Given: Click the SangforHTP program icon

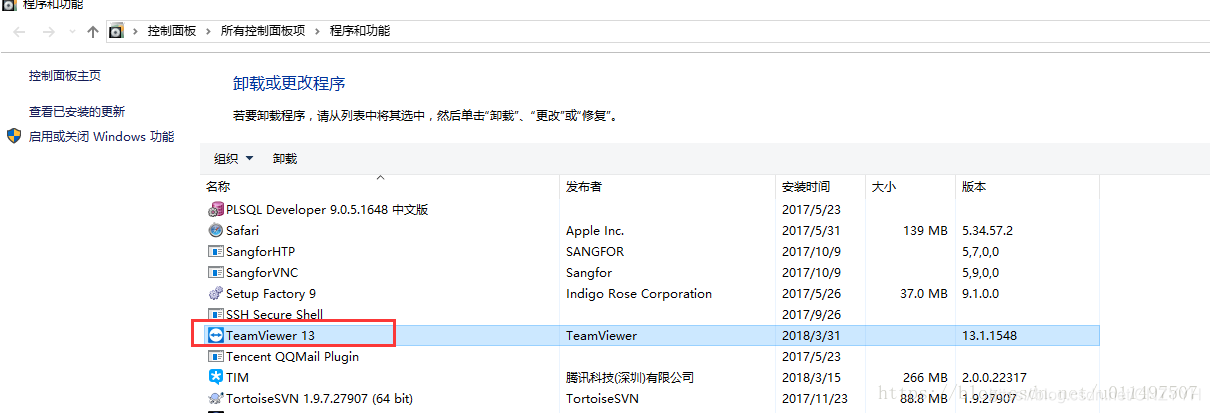Looking at the screenshot, I should pyautogui.click(x=215, y=252).
